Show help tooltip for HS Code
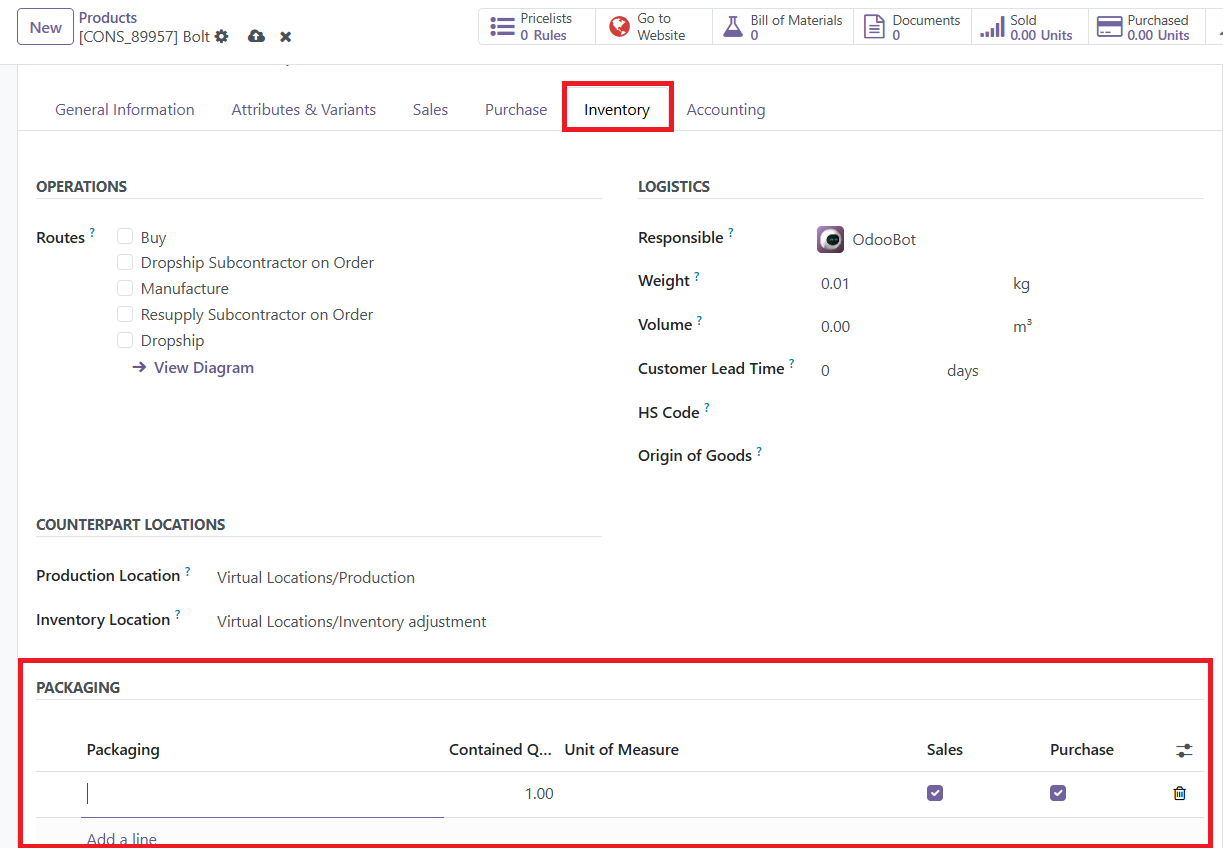 tap(707, 407)
